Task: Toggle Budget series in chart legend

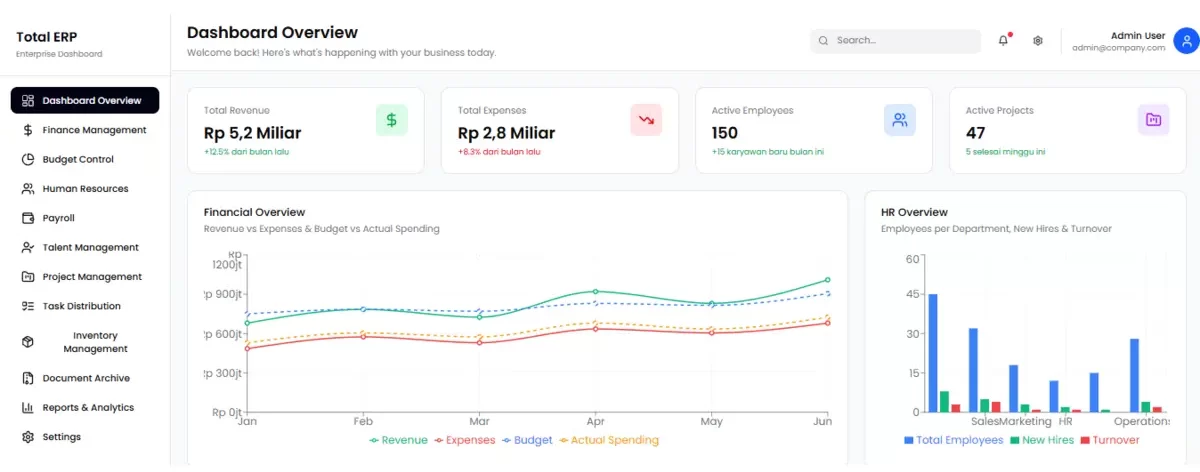Action: coord(527,440)
